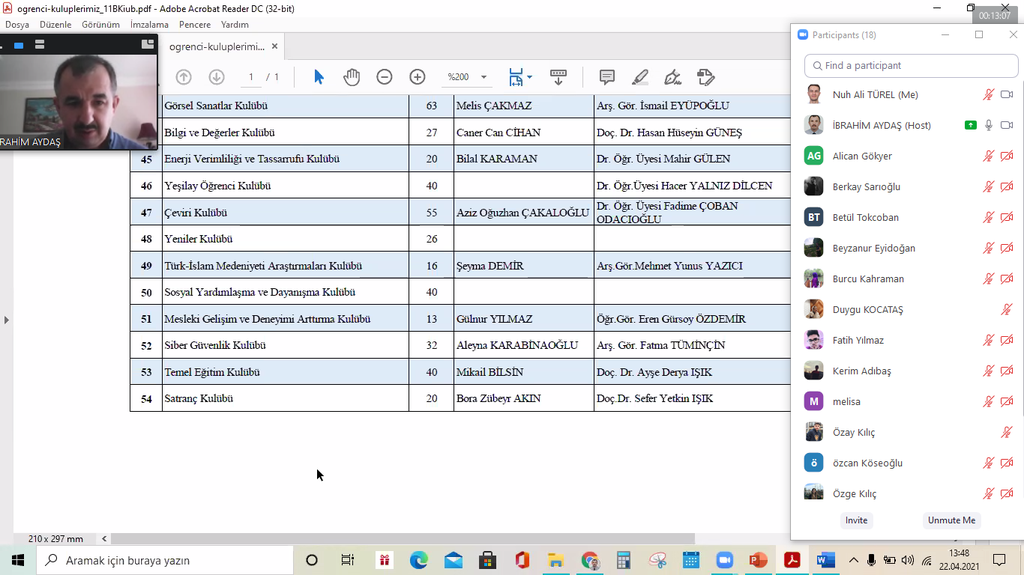Open the İmzalama menu
The height and width of the screenshot is (575, 1024).
[x=149, y=24]
